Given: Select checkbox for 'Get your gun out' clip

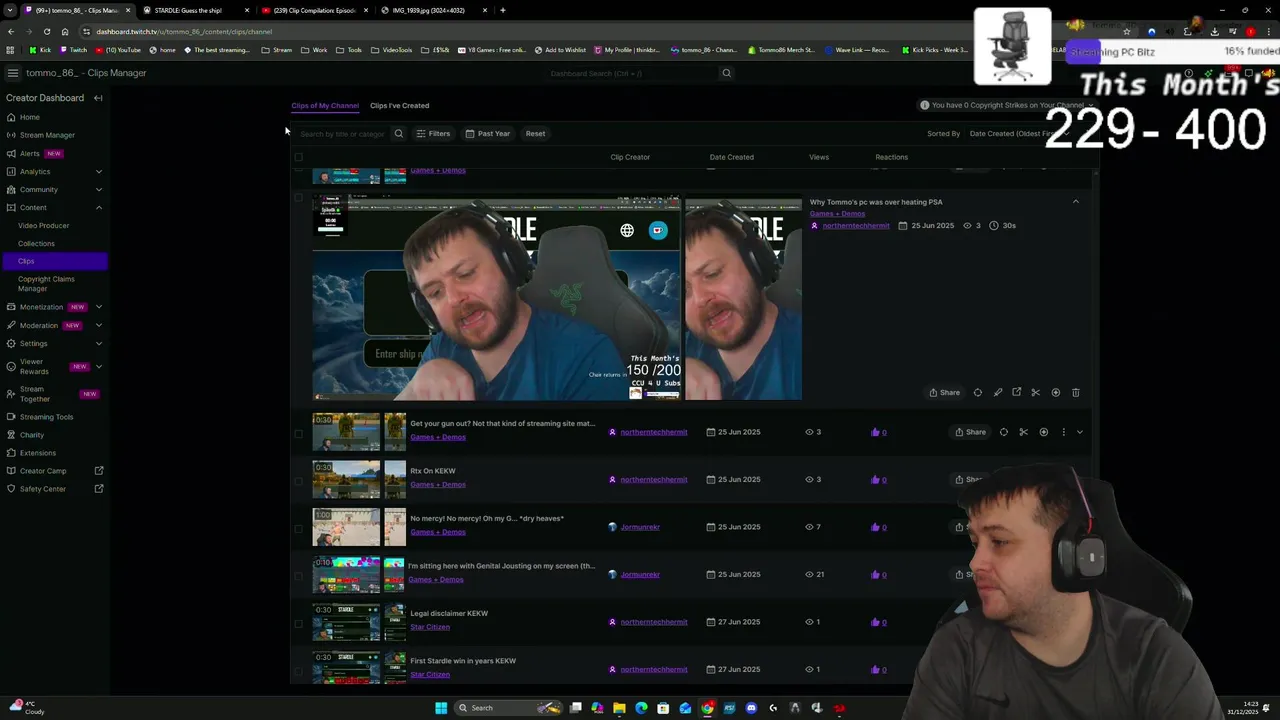Looking at the screenshot, I should pyautogui.click(x=298, y=433).
